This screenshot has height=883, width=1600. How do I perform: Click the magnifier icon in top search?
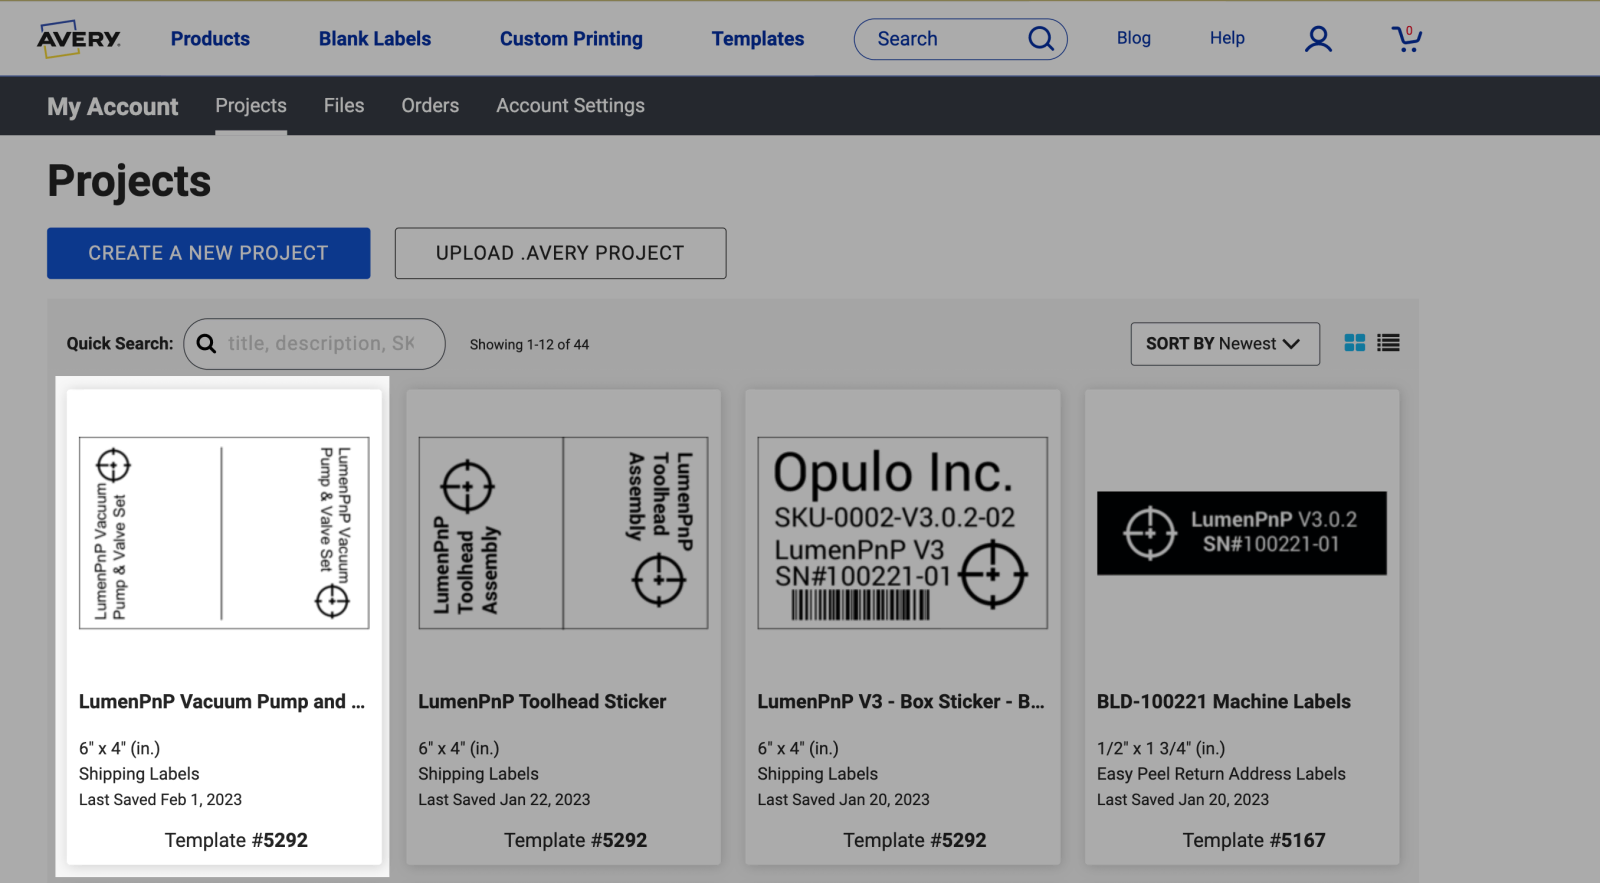click(x=1041, y=39)
